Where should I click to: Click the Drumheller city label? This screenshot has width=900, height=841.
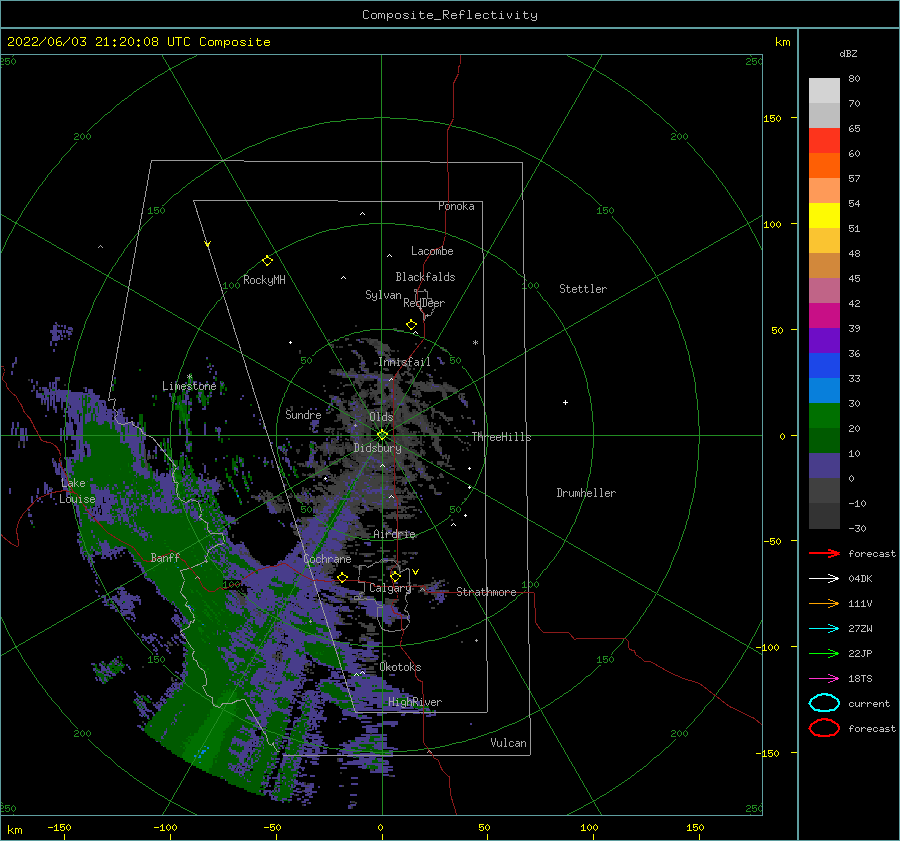point(586,493)
